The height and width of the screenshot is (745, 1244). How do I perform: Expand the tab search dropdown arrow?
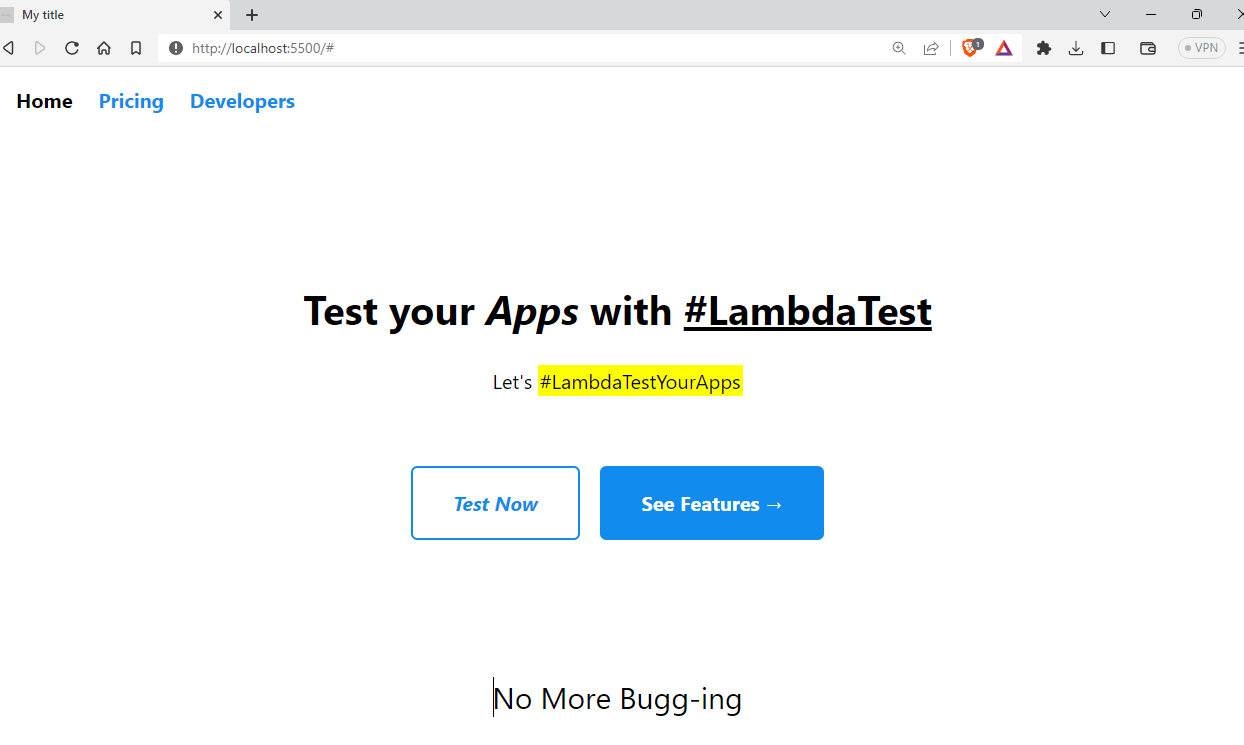click(1105, 14)
